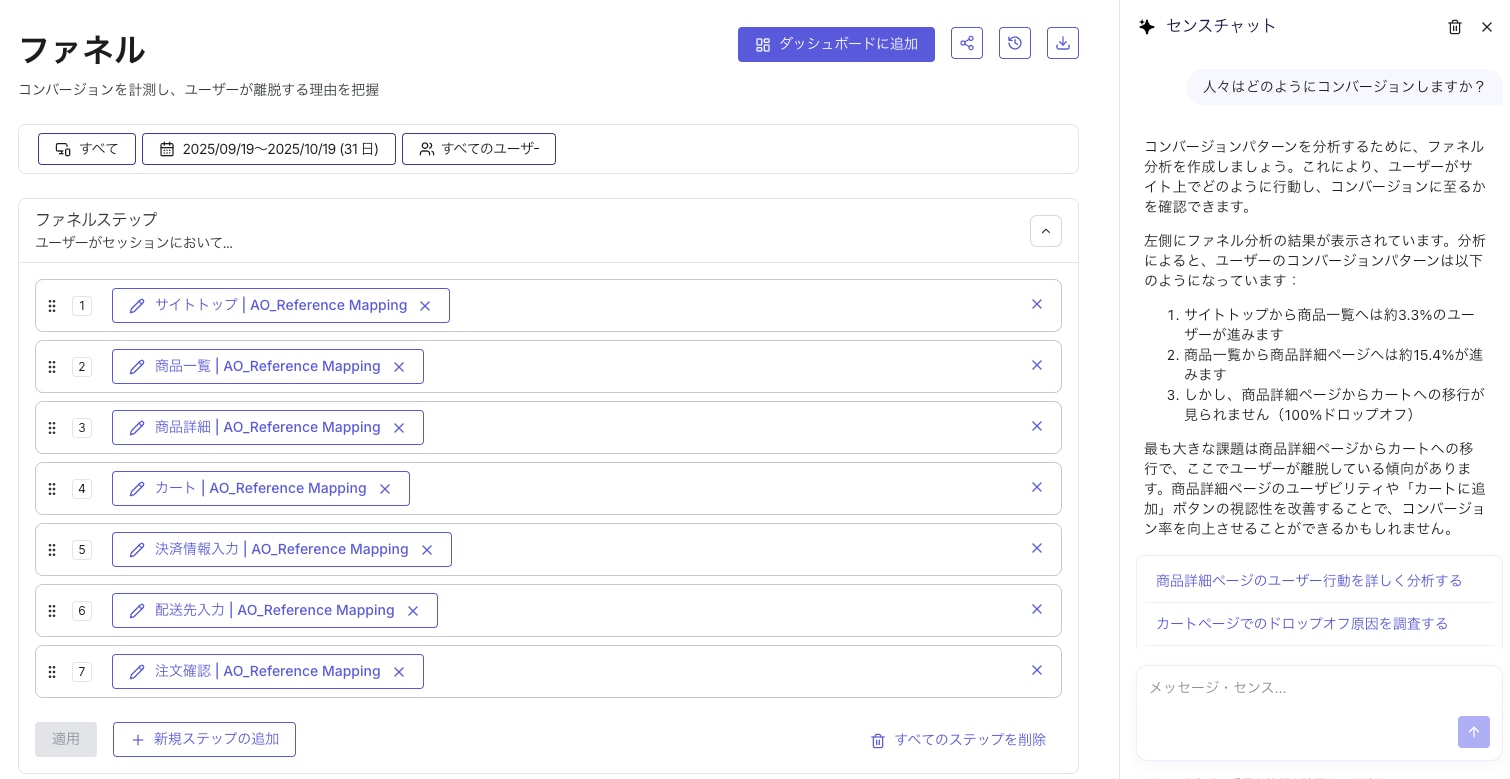Click the drag handle of step 7
The height and width of the screenshot is (779, 1510).
(x=52, y=672)
